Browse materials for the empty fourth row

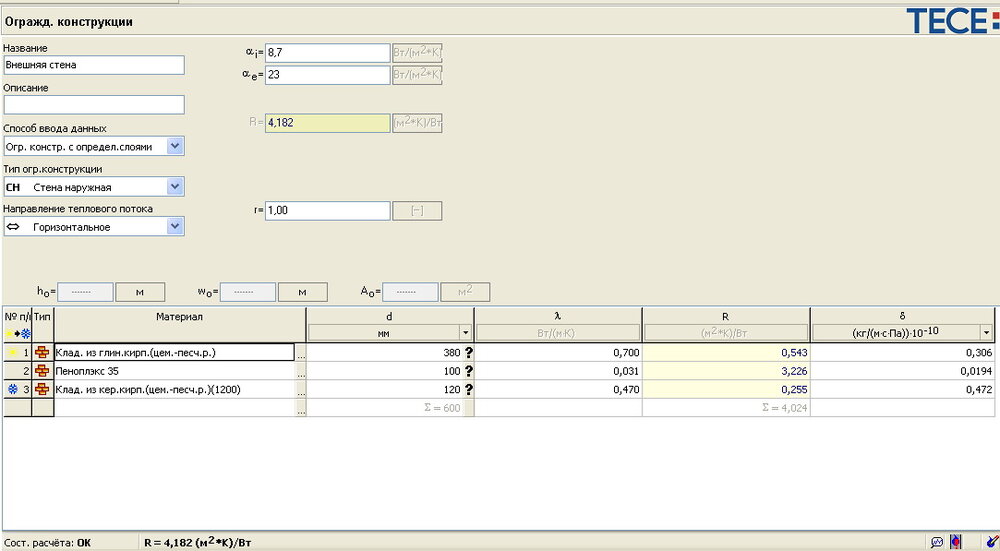click(x=300, y=408)
